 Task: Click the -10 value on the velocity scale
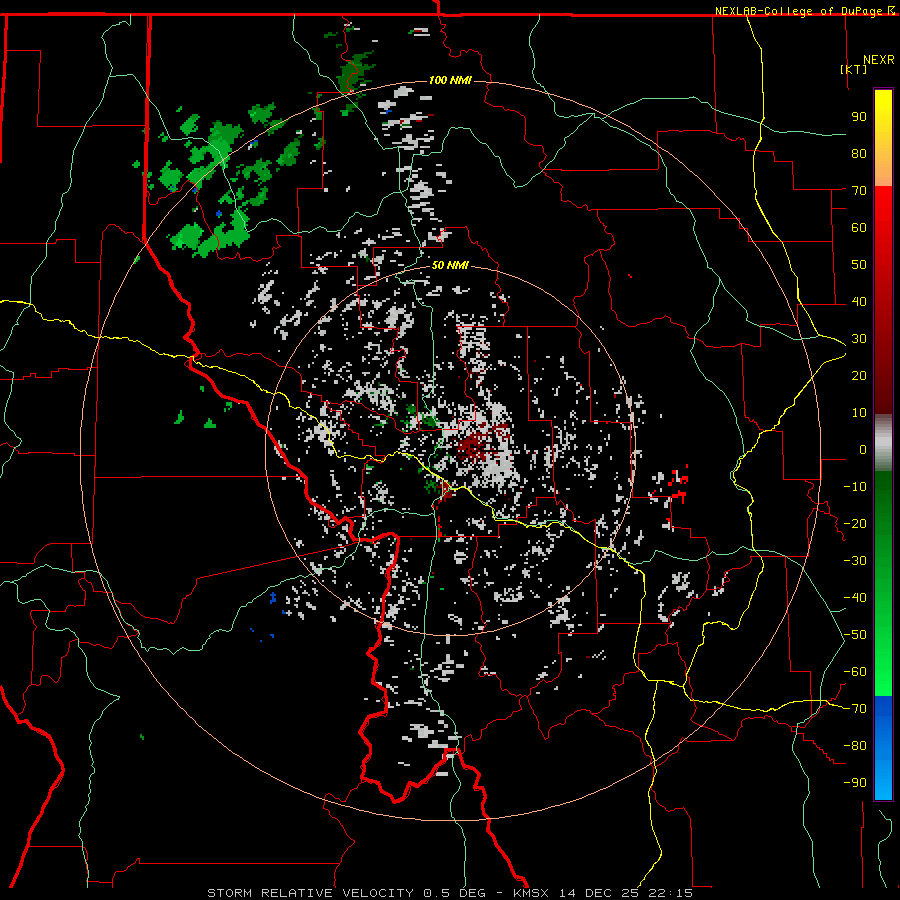855,487
